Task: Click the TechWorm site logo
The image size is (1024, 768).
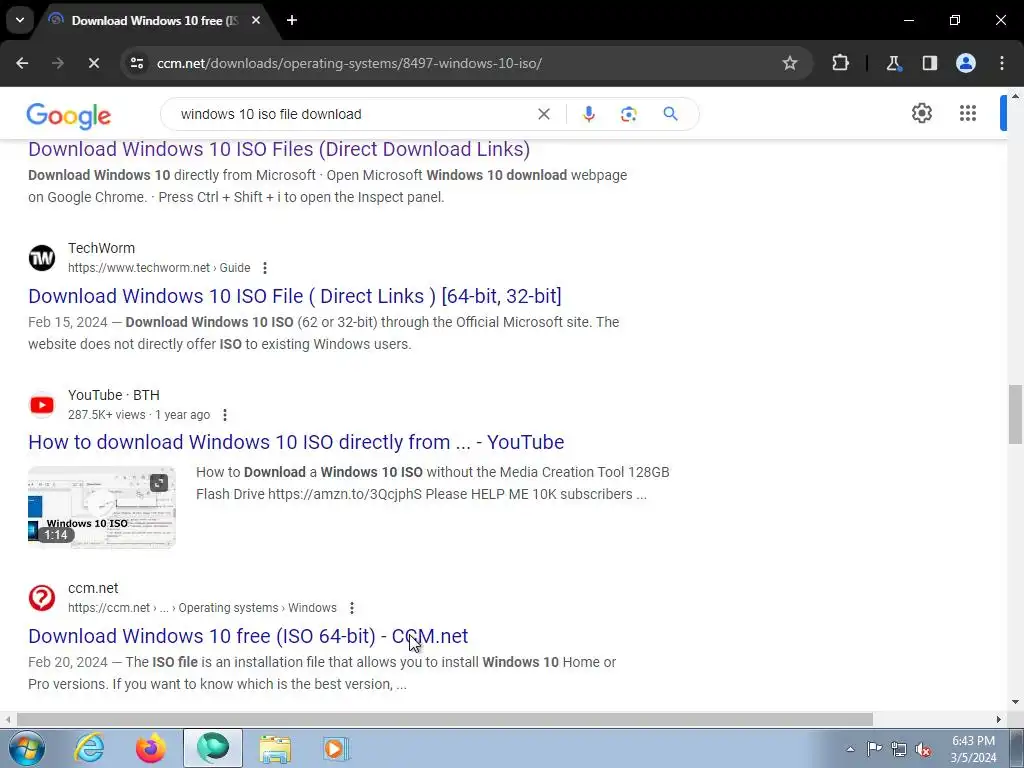Action: pos(42,258)
